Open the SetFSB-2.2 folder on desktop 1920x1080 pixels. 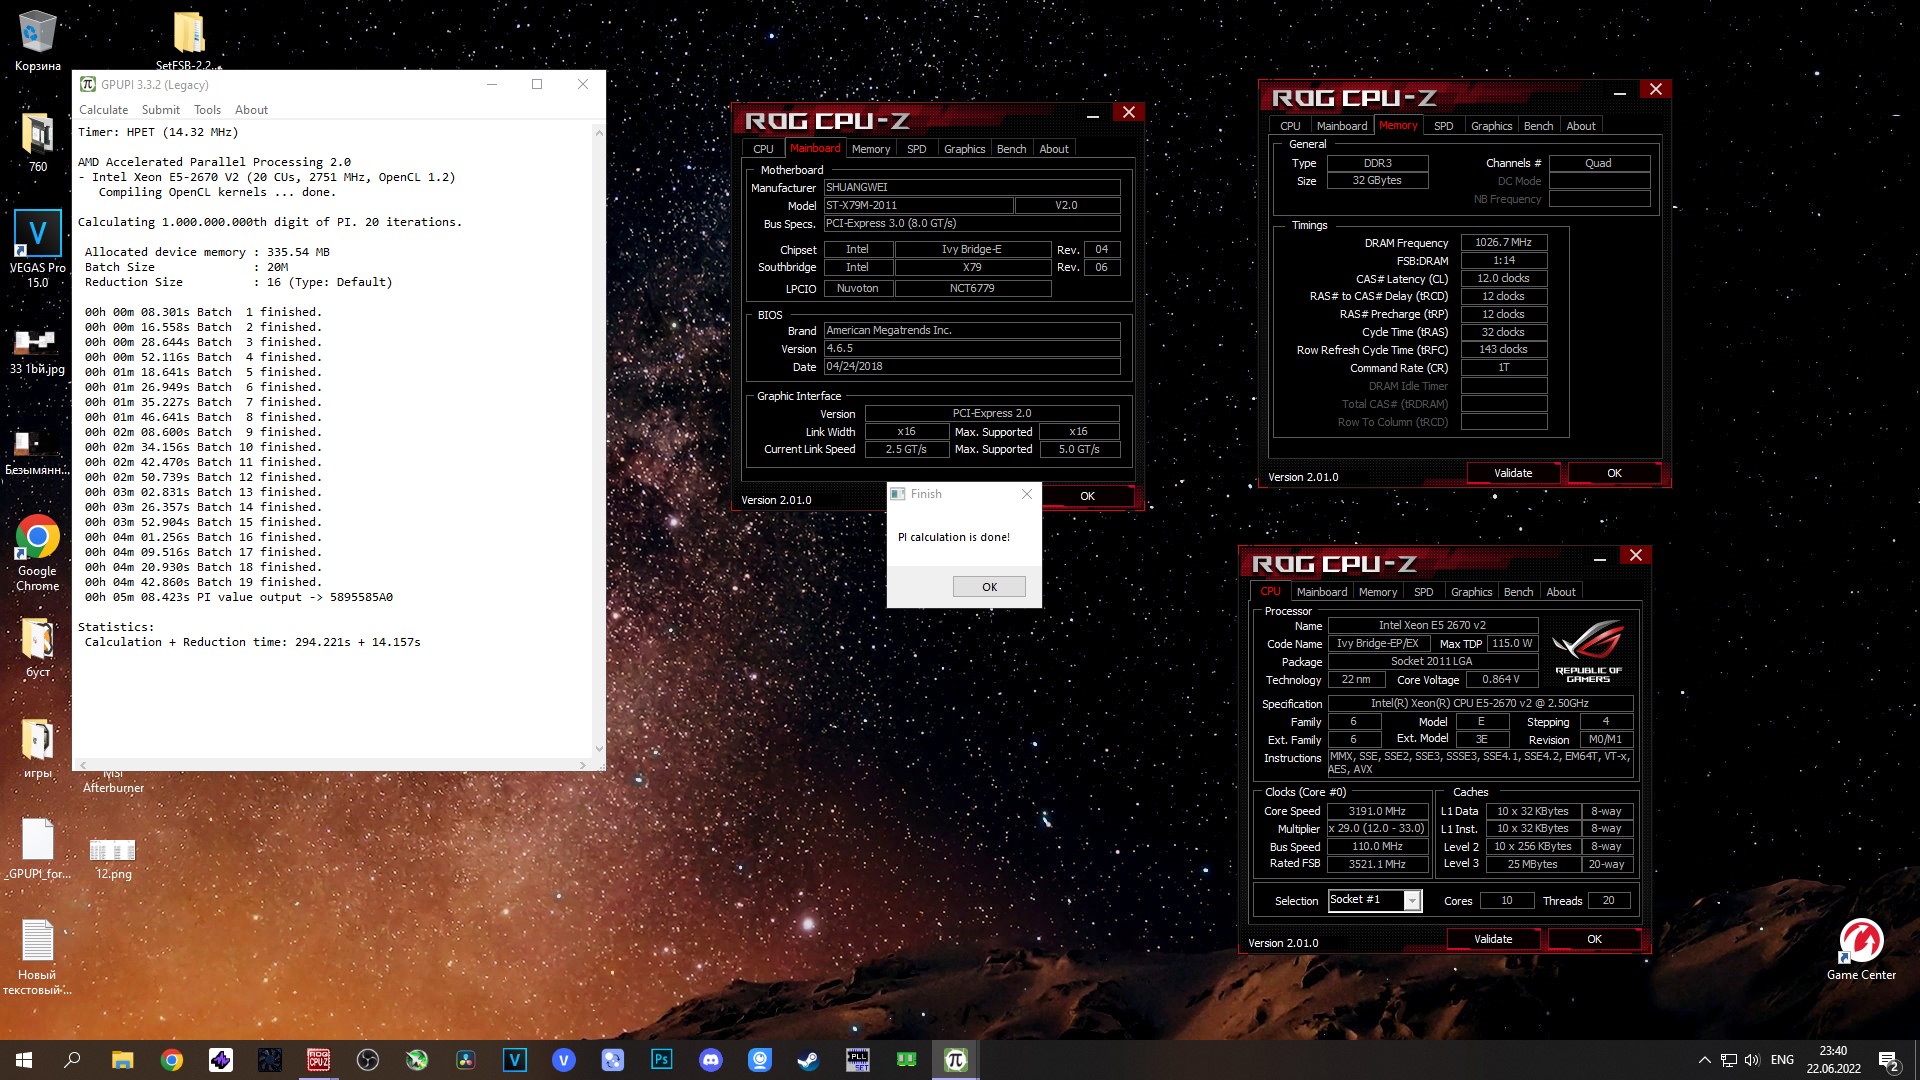pos(188,40)
